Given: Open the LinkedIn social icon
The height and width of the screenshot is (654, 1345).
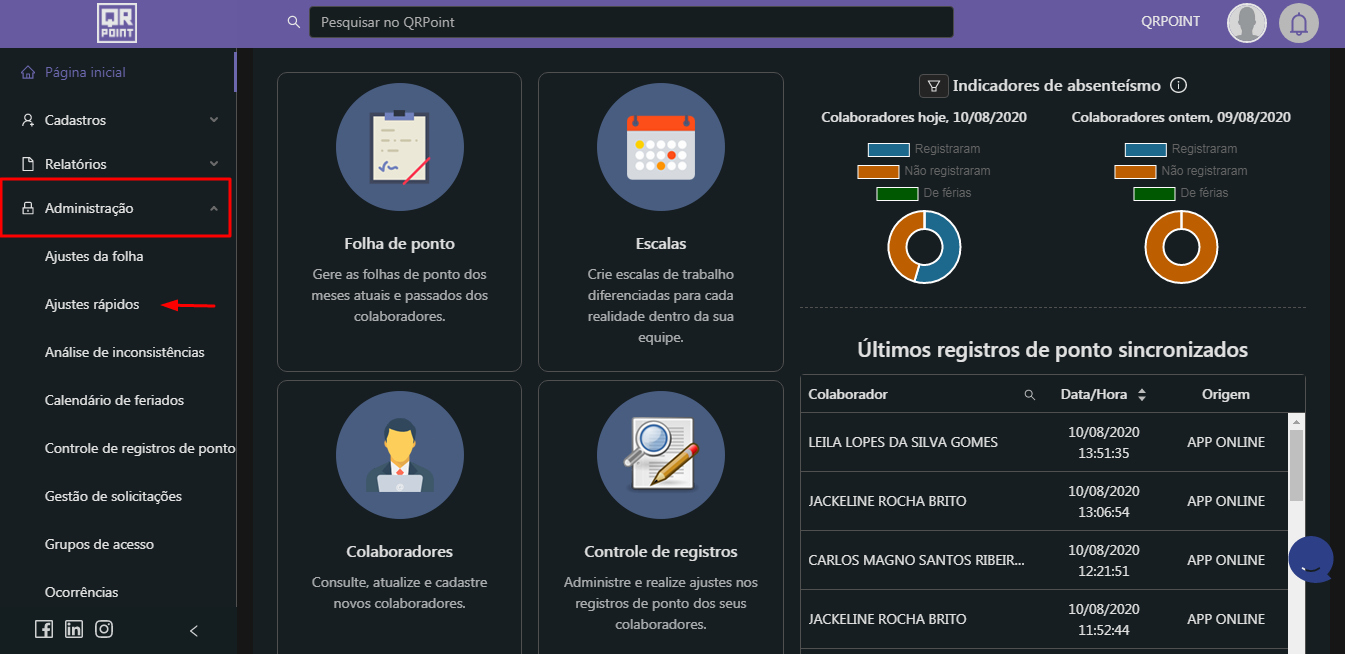Looking at the screenshot, I should click(74, 629).
